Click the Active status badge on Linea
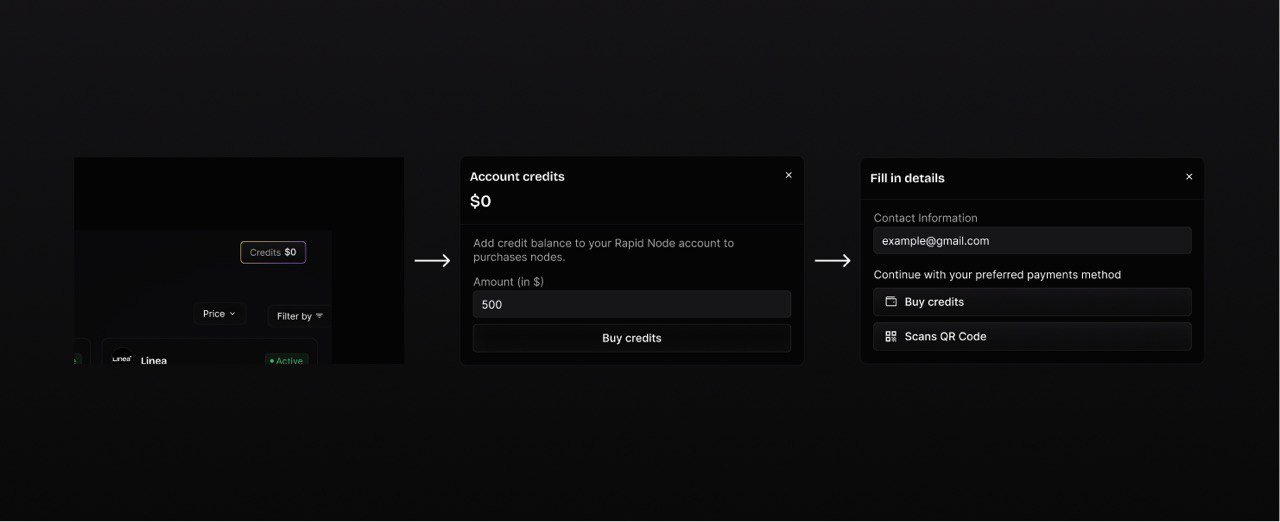 click(286, 360)
